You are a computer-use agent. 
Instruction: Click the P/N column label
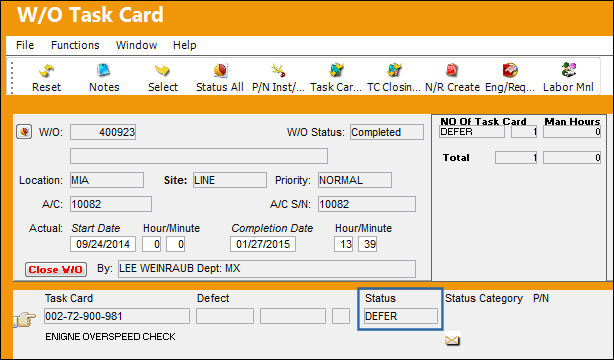(541, 298)
